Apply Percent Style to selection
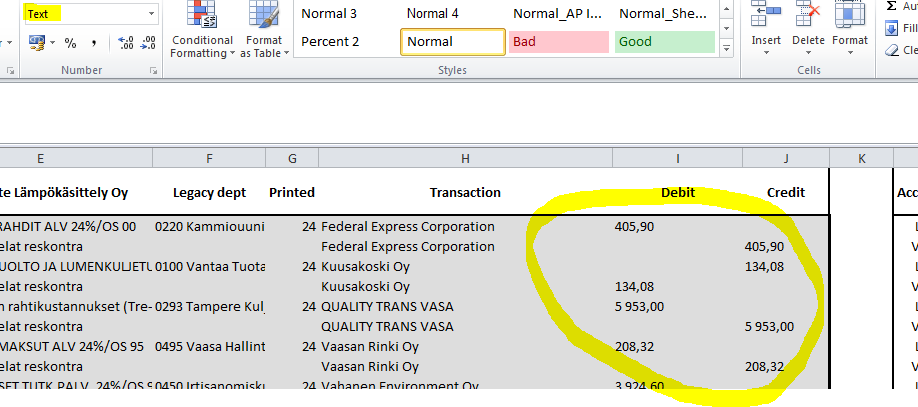 click(71, 43)
